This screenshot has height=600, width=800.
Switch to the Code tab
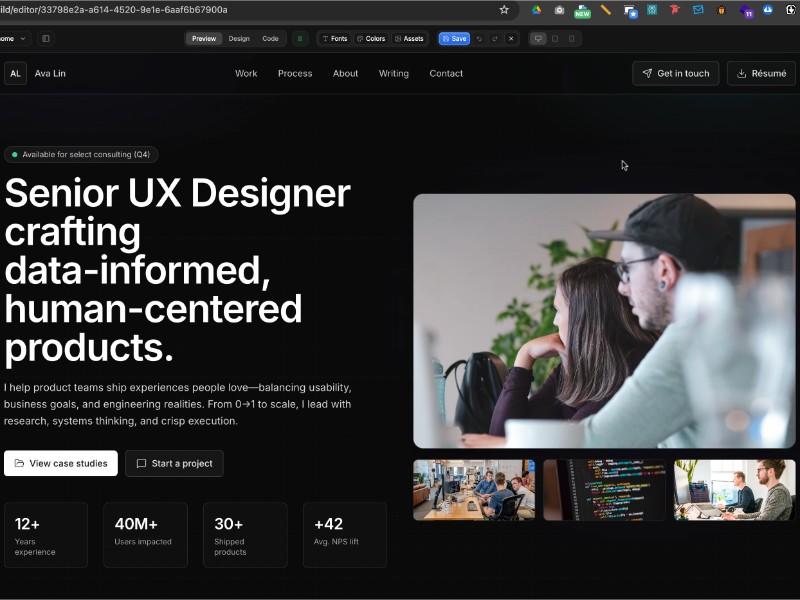click(x=270, y=39)
